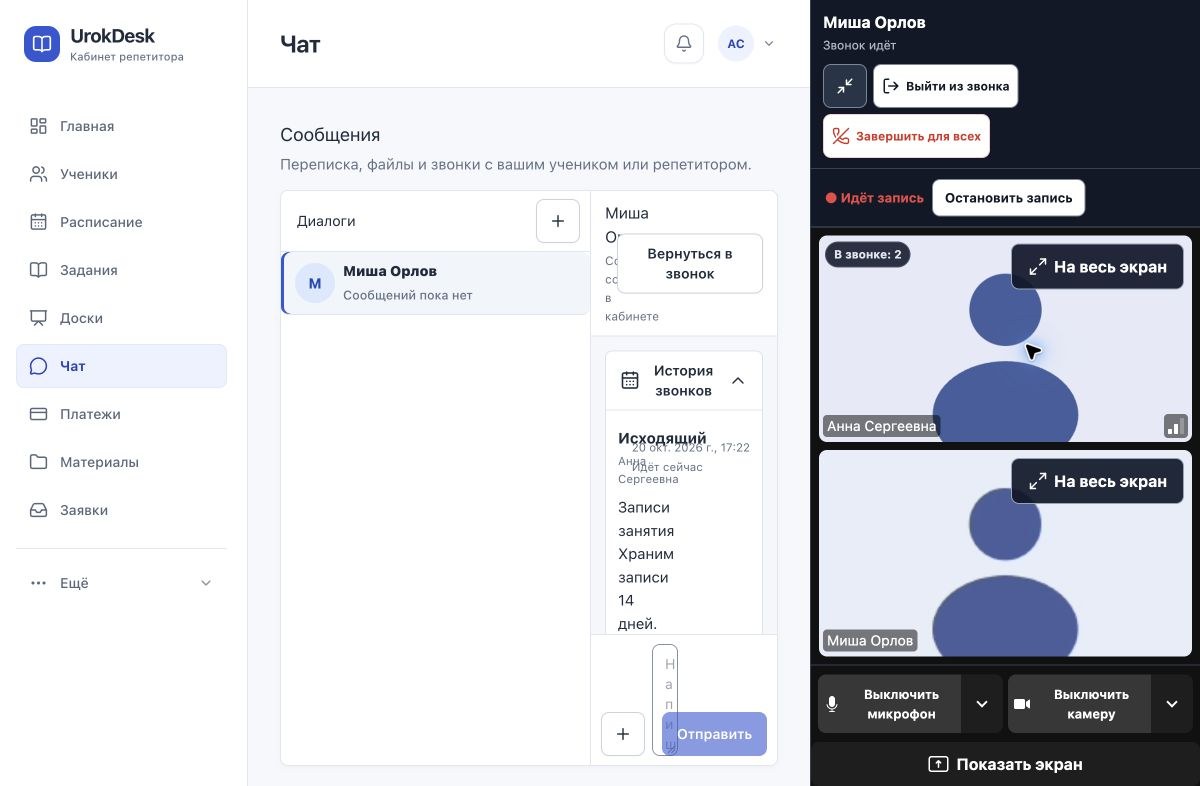Expand the user account menu chevron
The height and width of the screenshot is (786, 1200).
click(x=769, y=44)
